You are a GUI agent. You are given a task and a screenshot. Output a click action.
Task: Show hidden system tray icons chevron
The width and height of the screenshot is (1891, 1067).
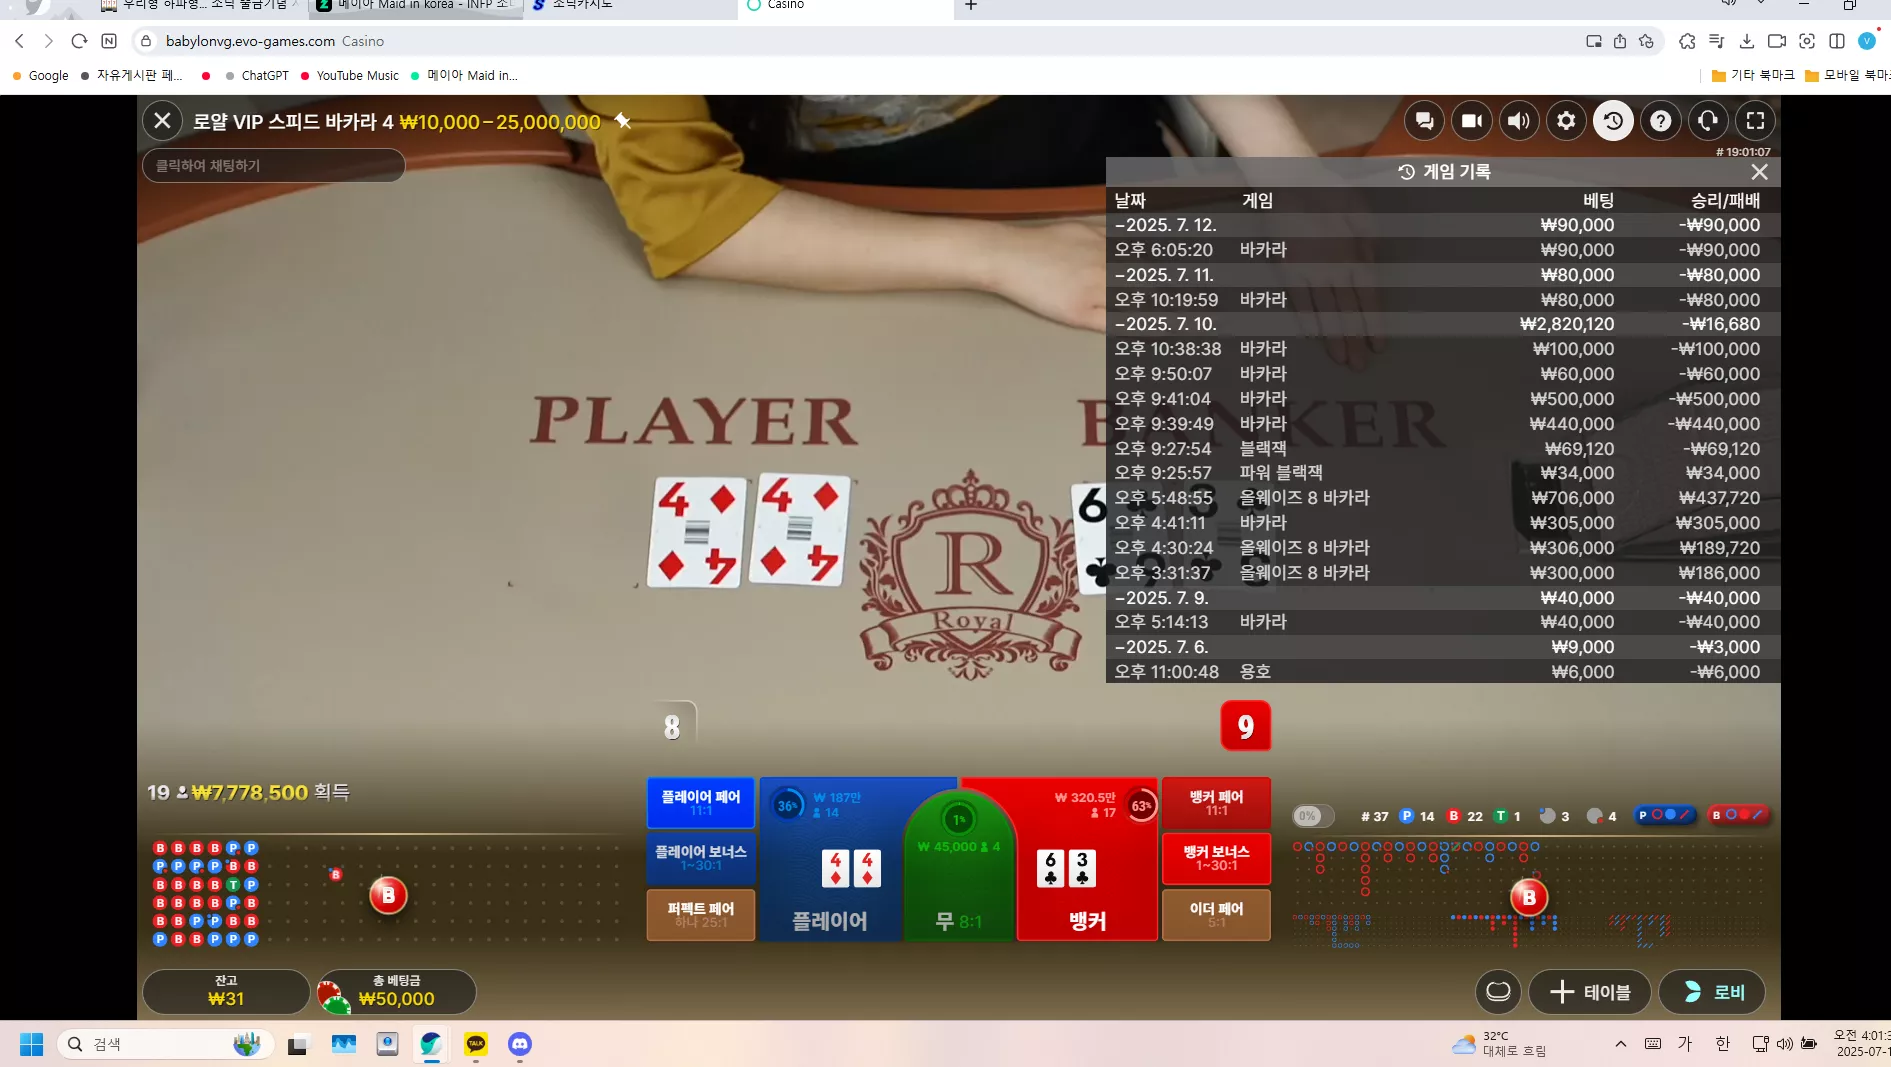click(x=1620, y=1044)
